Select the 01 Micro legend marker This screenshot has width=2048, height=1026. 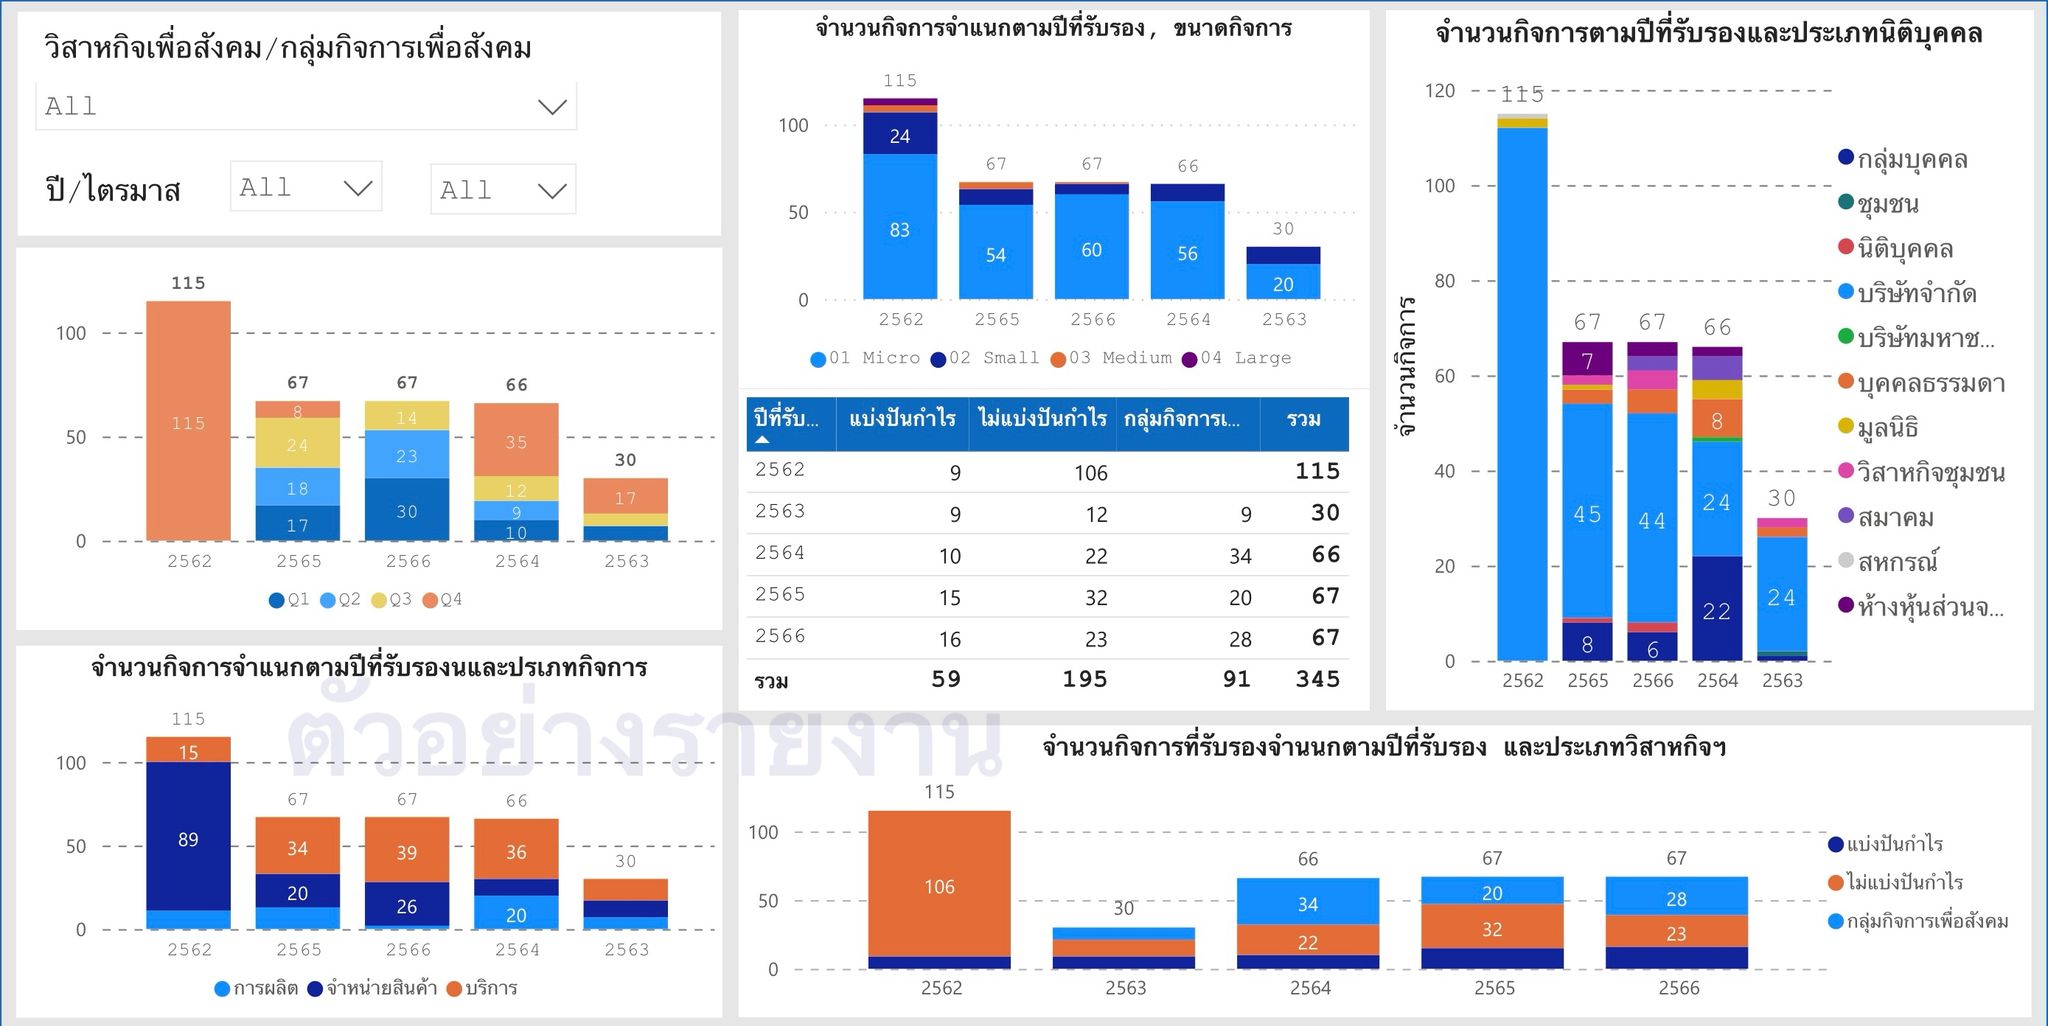[x=818, y=359]
